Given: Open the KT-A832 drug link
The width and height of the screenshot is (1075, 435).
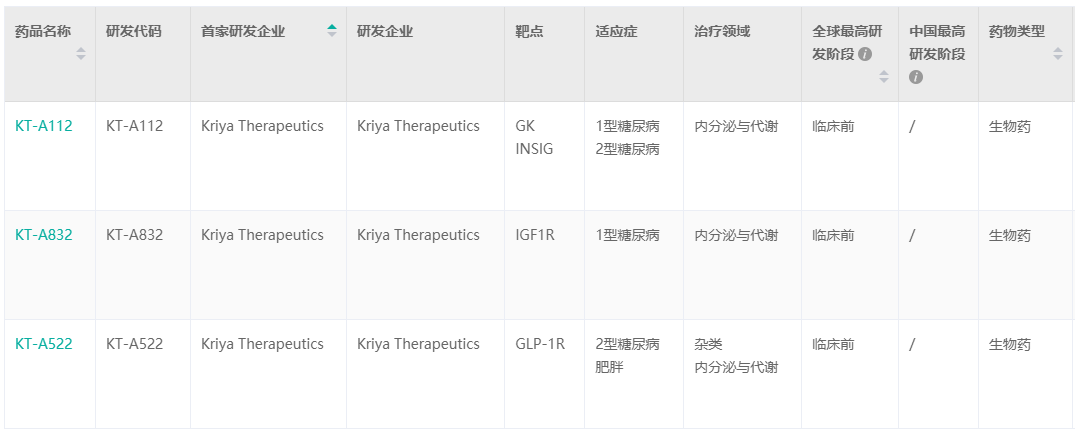Looking at the screenshot, I should tap(44, 235).
